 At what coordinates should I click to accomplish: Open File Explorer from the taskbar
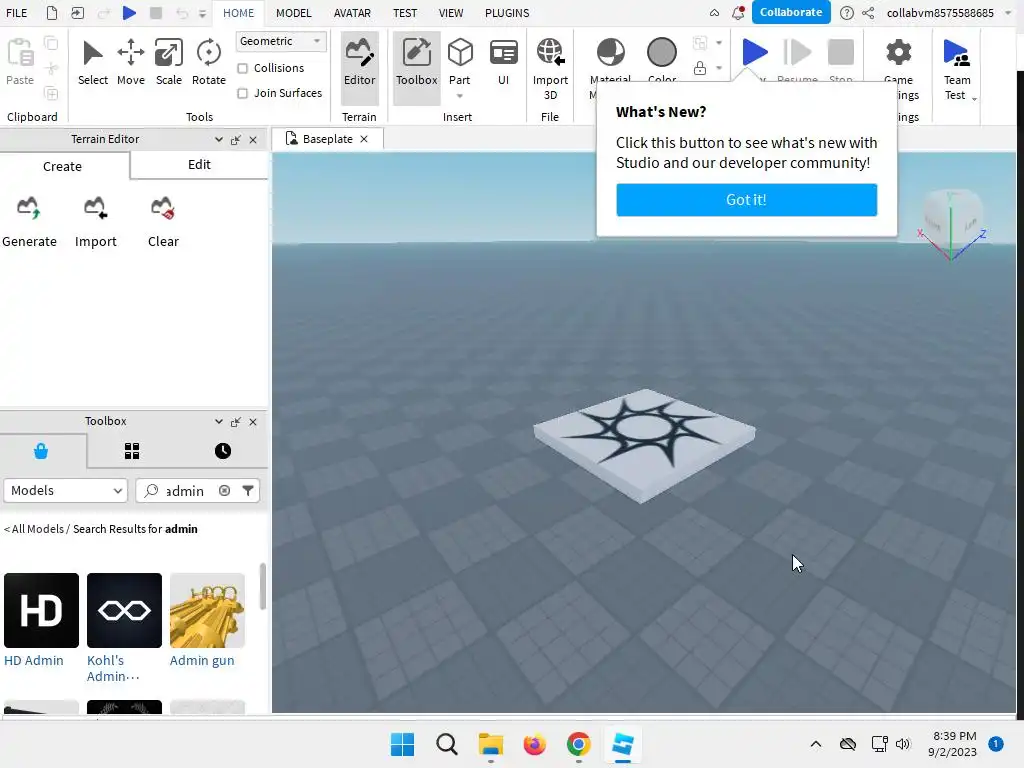tap(490, 744)
